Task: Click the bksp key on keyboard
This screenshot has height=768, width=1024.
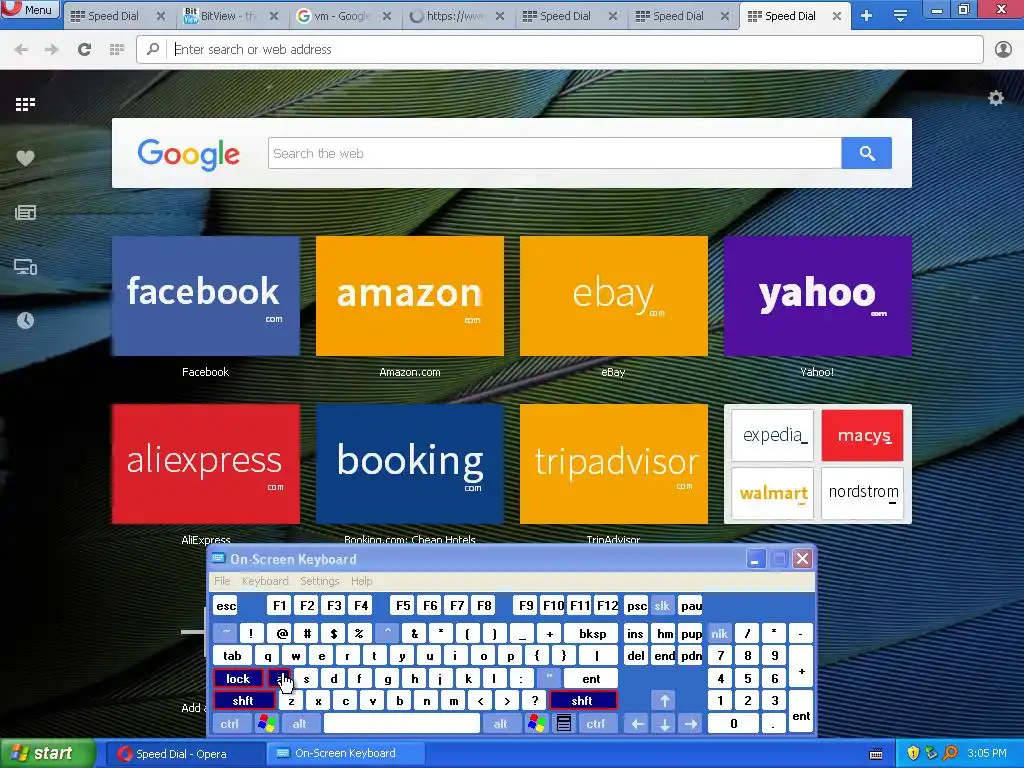Action: pos(592,633)
